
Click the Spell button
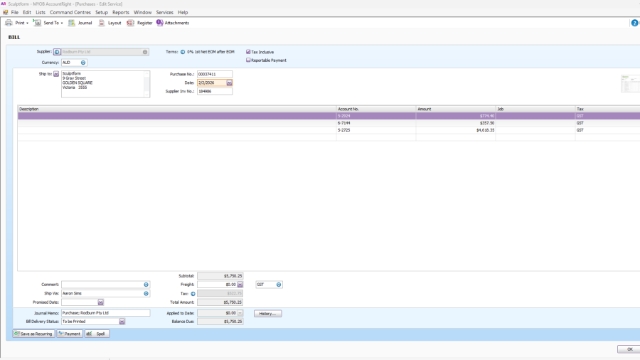point(97,334)
